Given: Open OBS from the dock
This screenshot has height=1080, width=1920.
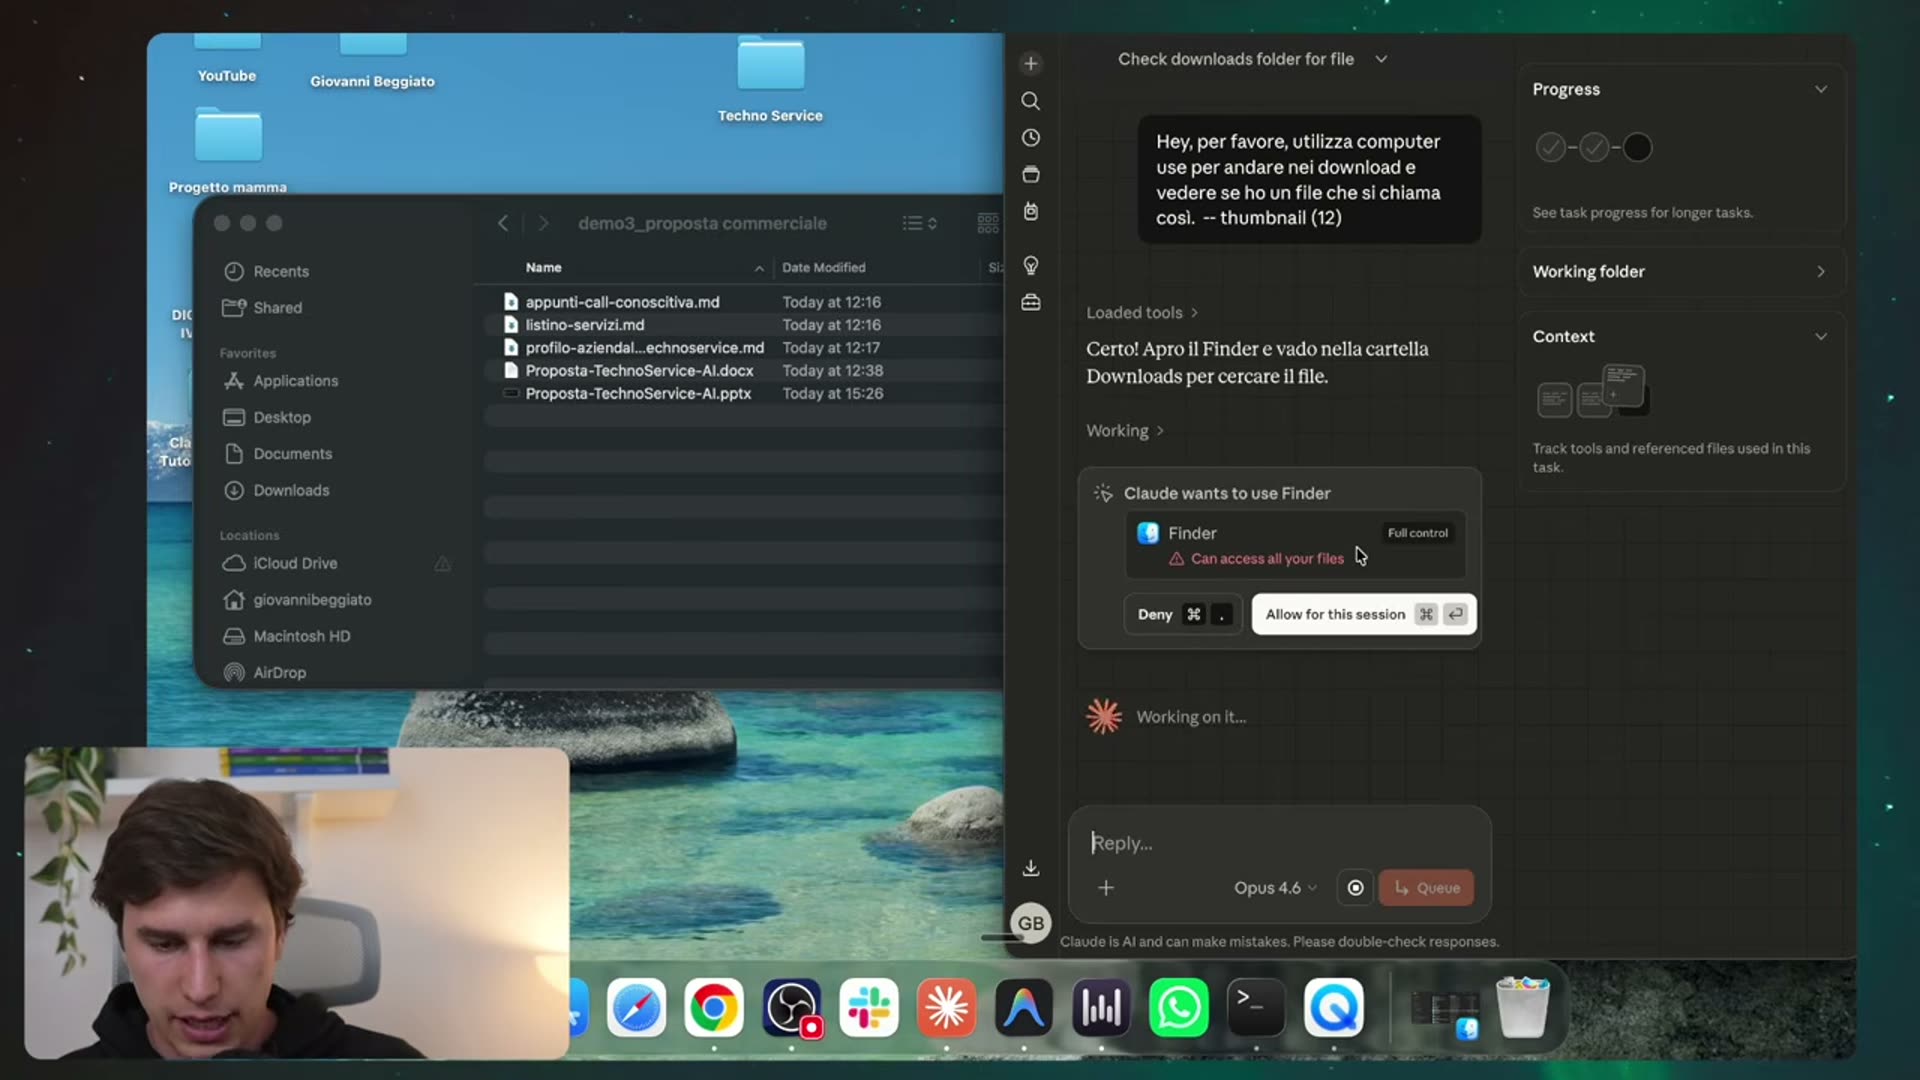Looking at the screenshot, I should [792, 1008].
